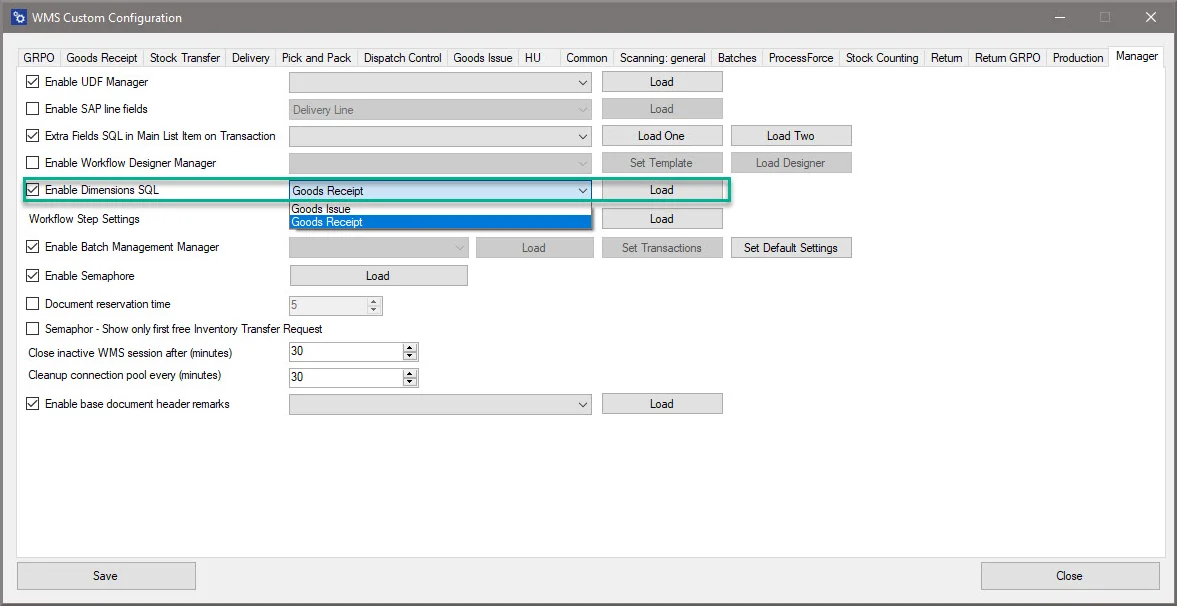Open the base document header remarks dropdown
This screenshot has width=1177, height=606.
point(441,404)
